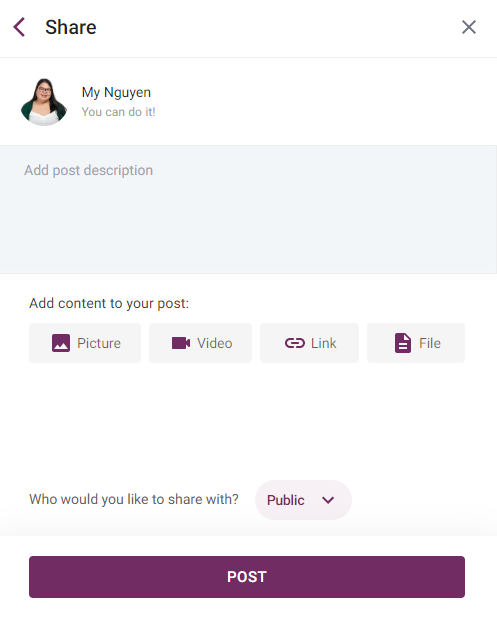Focus the Add post description field

pos(248,209)
